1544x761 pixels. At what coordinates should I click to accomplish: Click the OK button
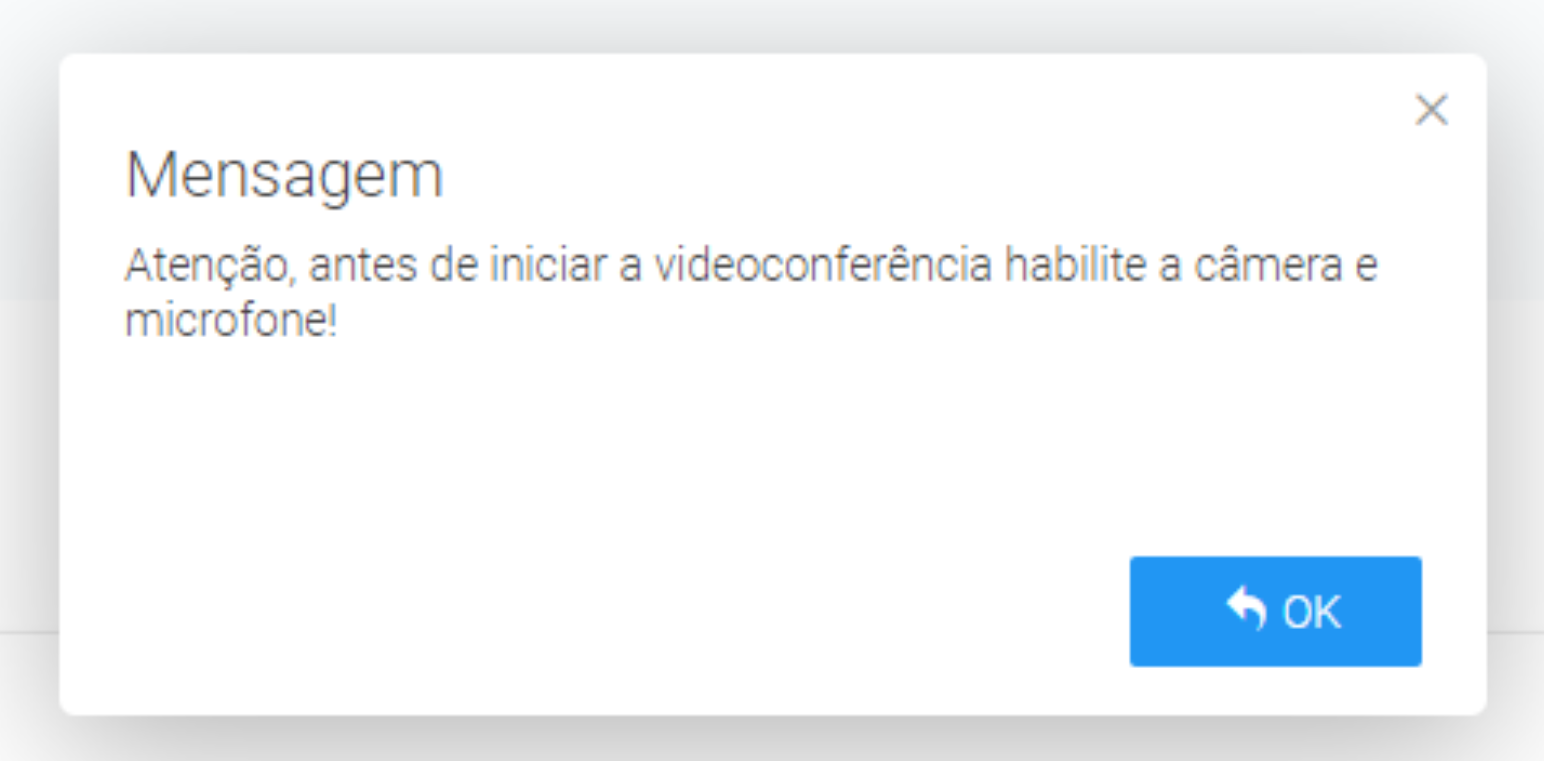(1275, 611)
